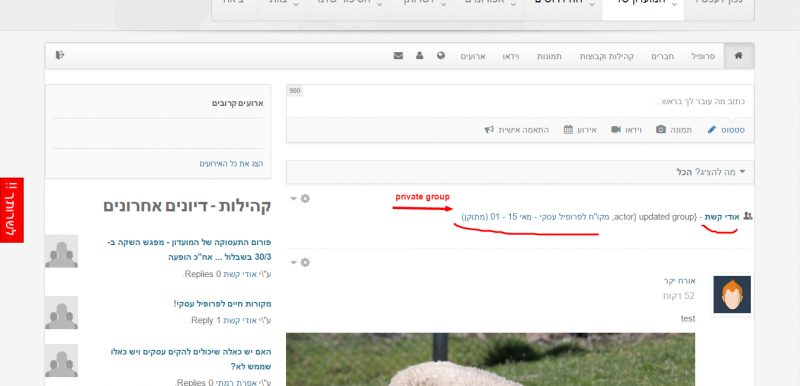This screenshot has width=800, height=386.
Task: Select the תמונה share tab with camera icon
Action: (674, 130)
